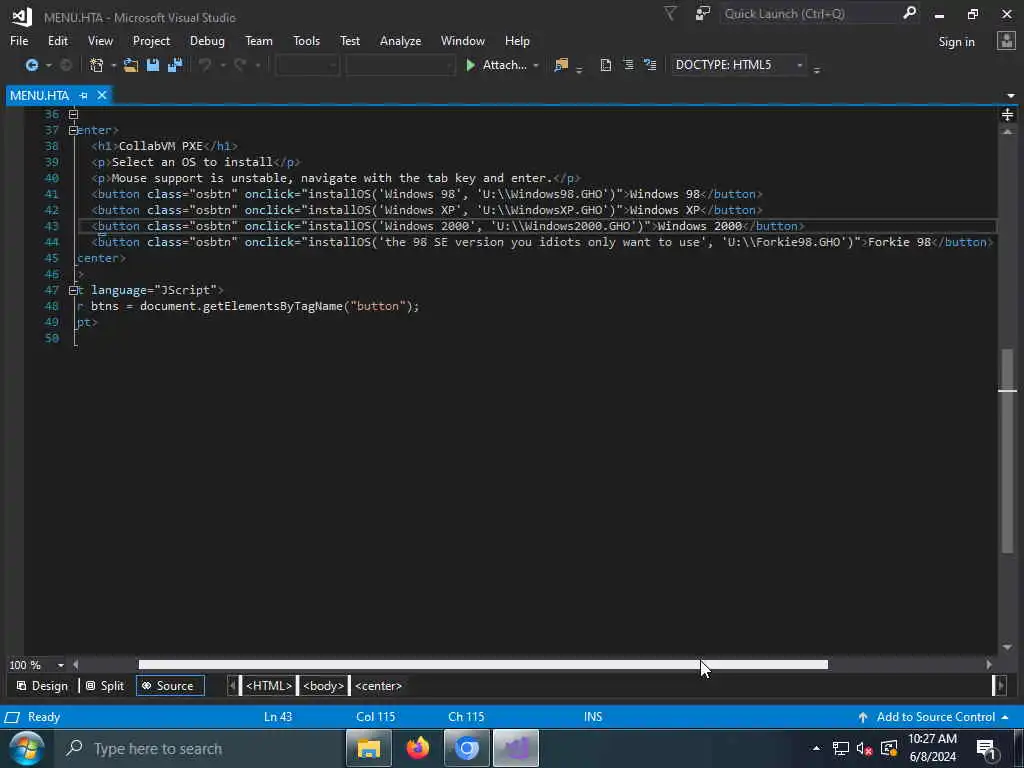Close the MENU.HTA tab
Viewport: 1024px width, 768px height.
coord(102,95)
